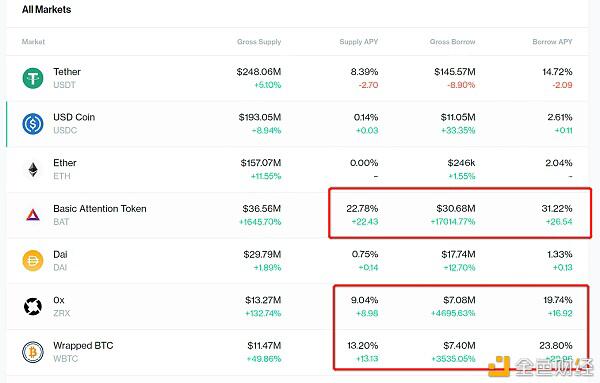Sort by Supply APY column header
The width and height of the screenshot is (600, 383).
point(359,42)
